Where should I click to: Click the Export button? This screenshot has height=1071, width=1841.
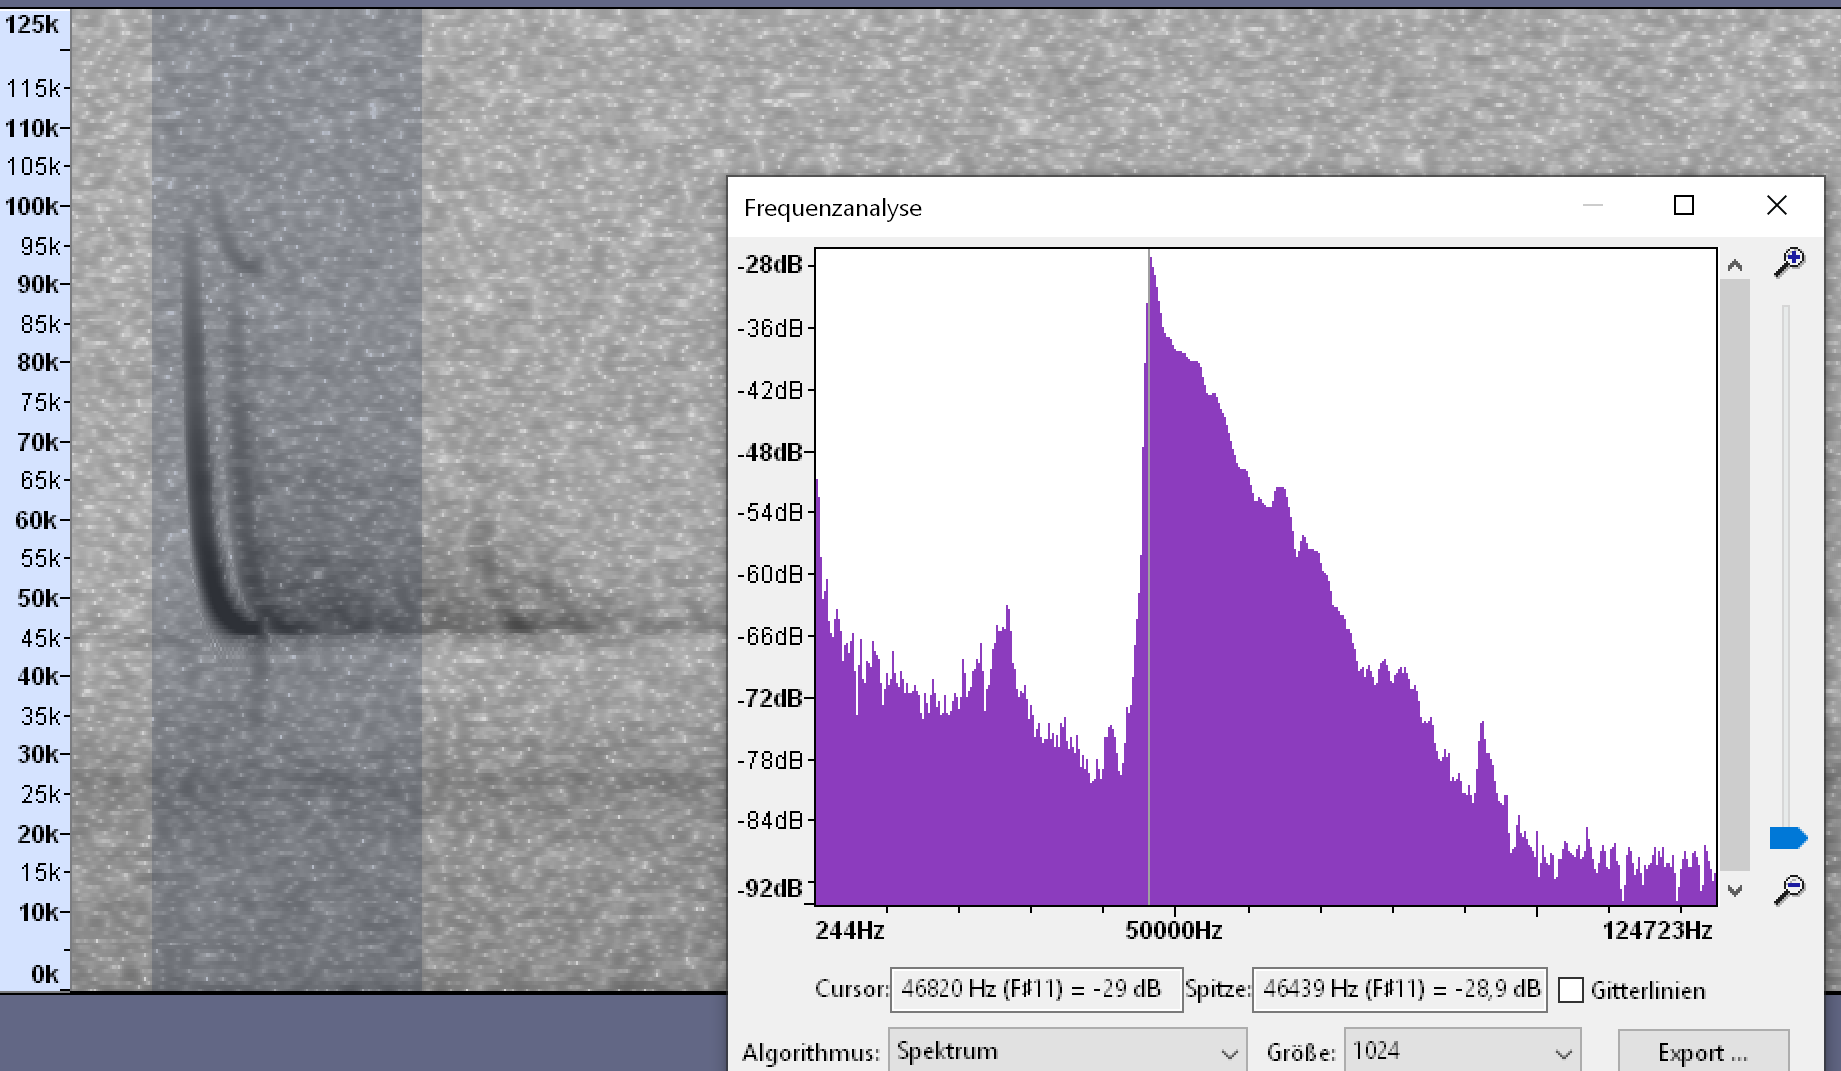[1703, 1052]
